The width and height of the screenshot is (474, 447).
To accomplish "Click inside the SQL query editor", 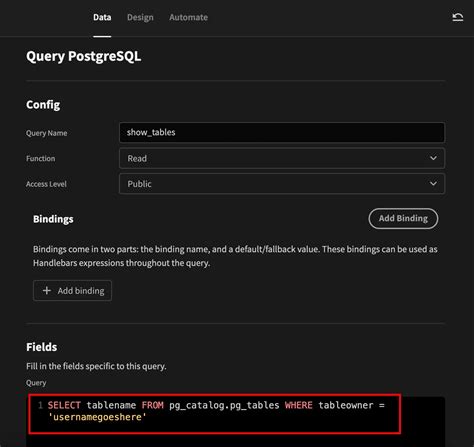I will (x=235, y=421).
